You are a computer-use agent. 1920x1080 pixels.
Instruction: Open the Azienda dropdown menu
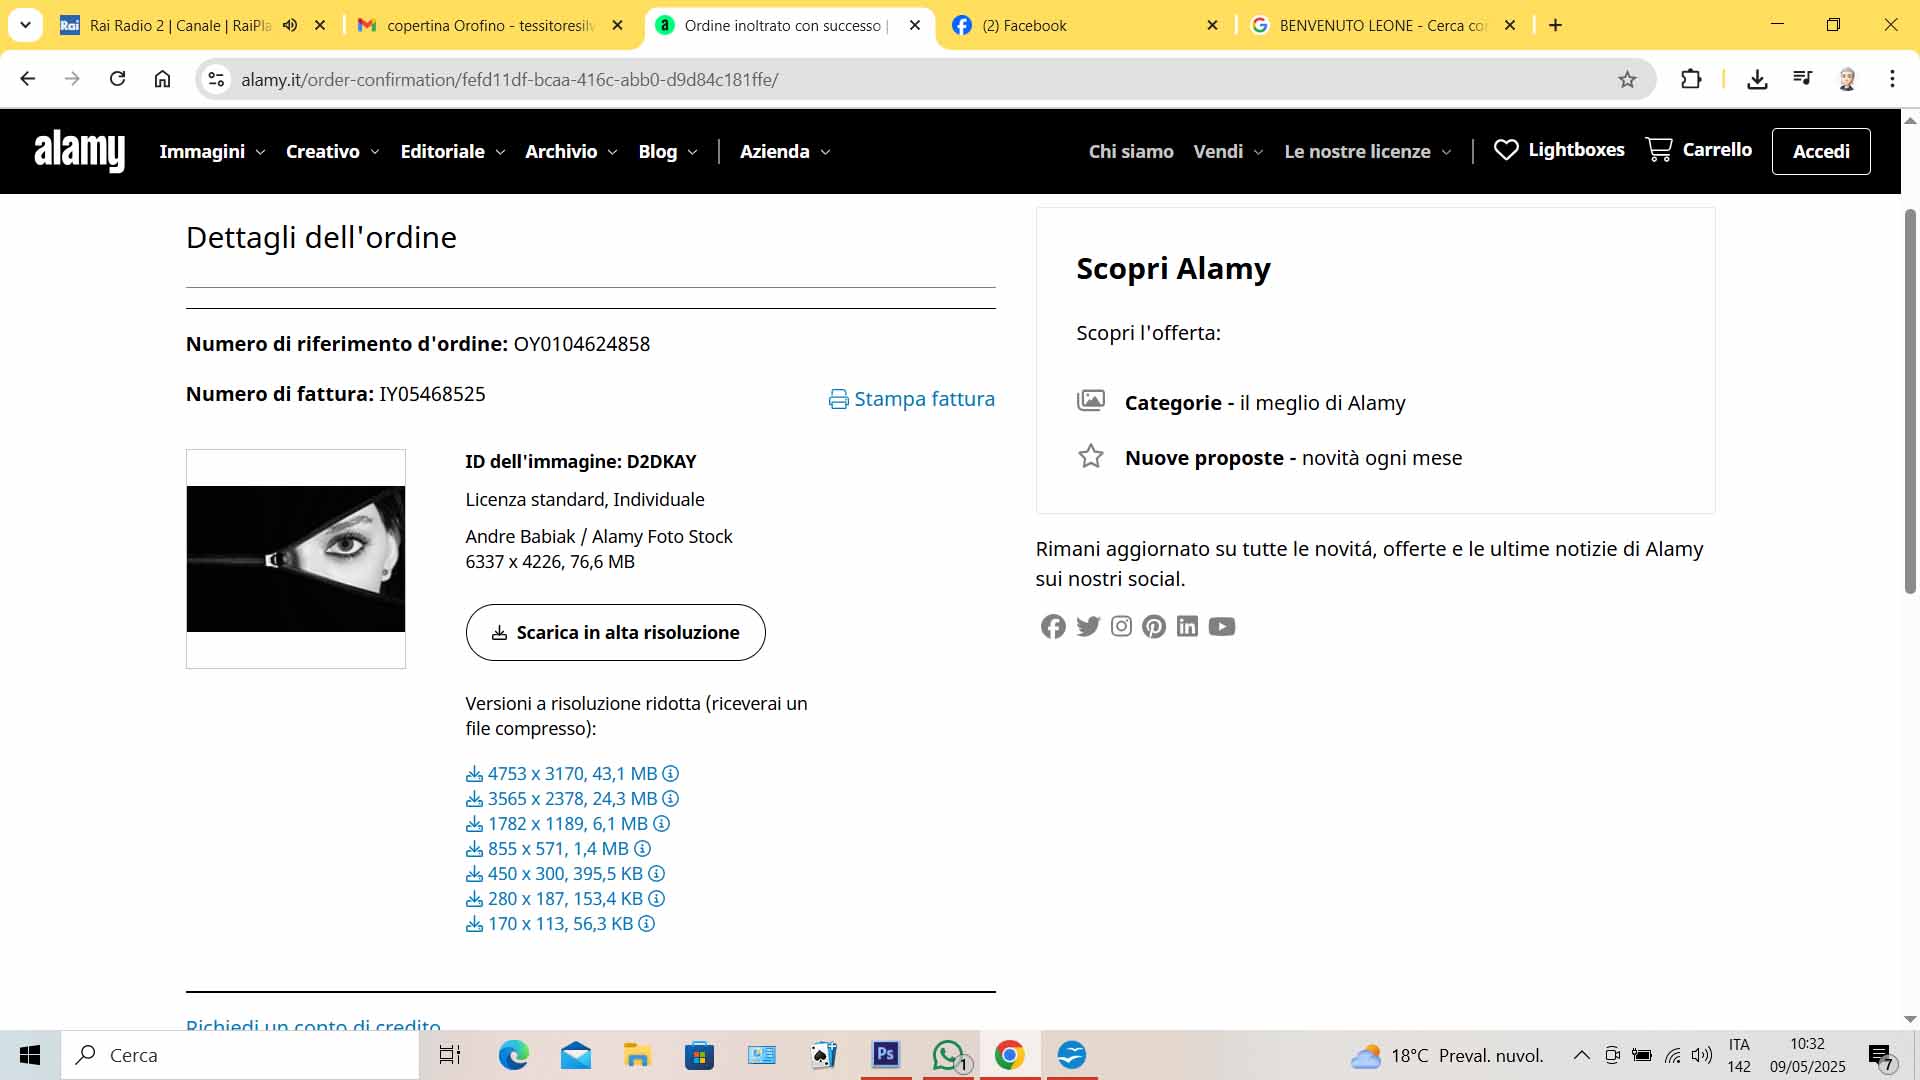pyautogui.click(x=785, y=152)
